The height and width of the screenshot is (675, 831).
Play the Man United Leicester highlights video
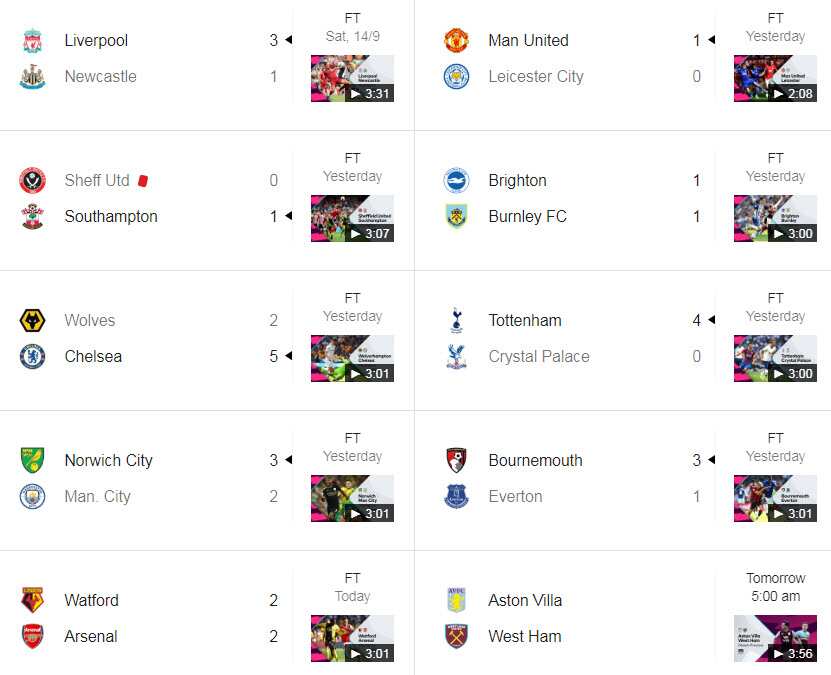(x=775, y=78)
